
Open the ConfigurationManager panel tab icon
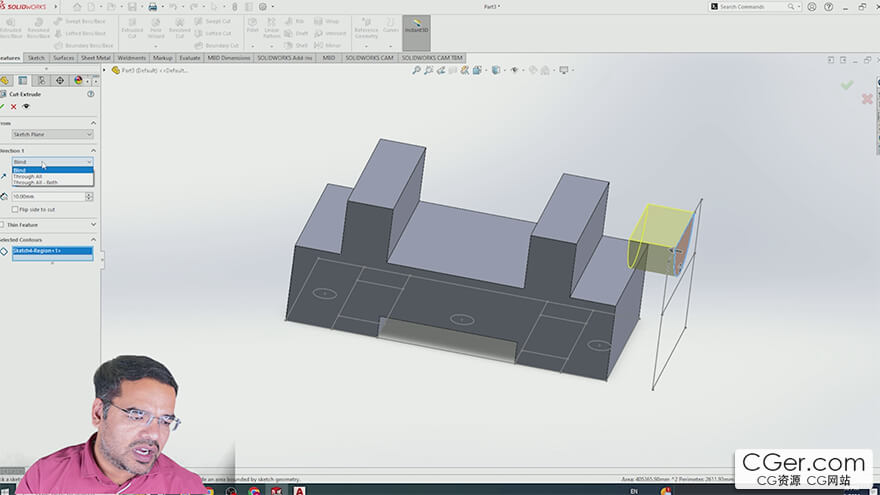pos(40,81)
